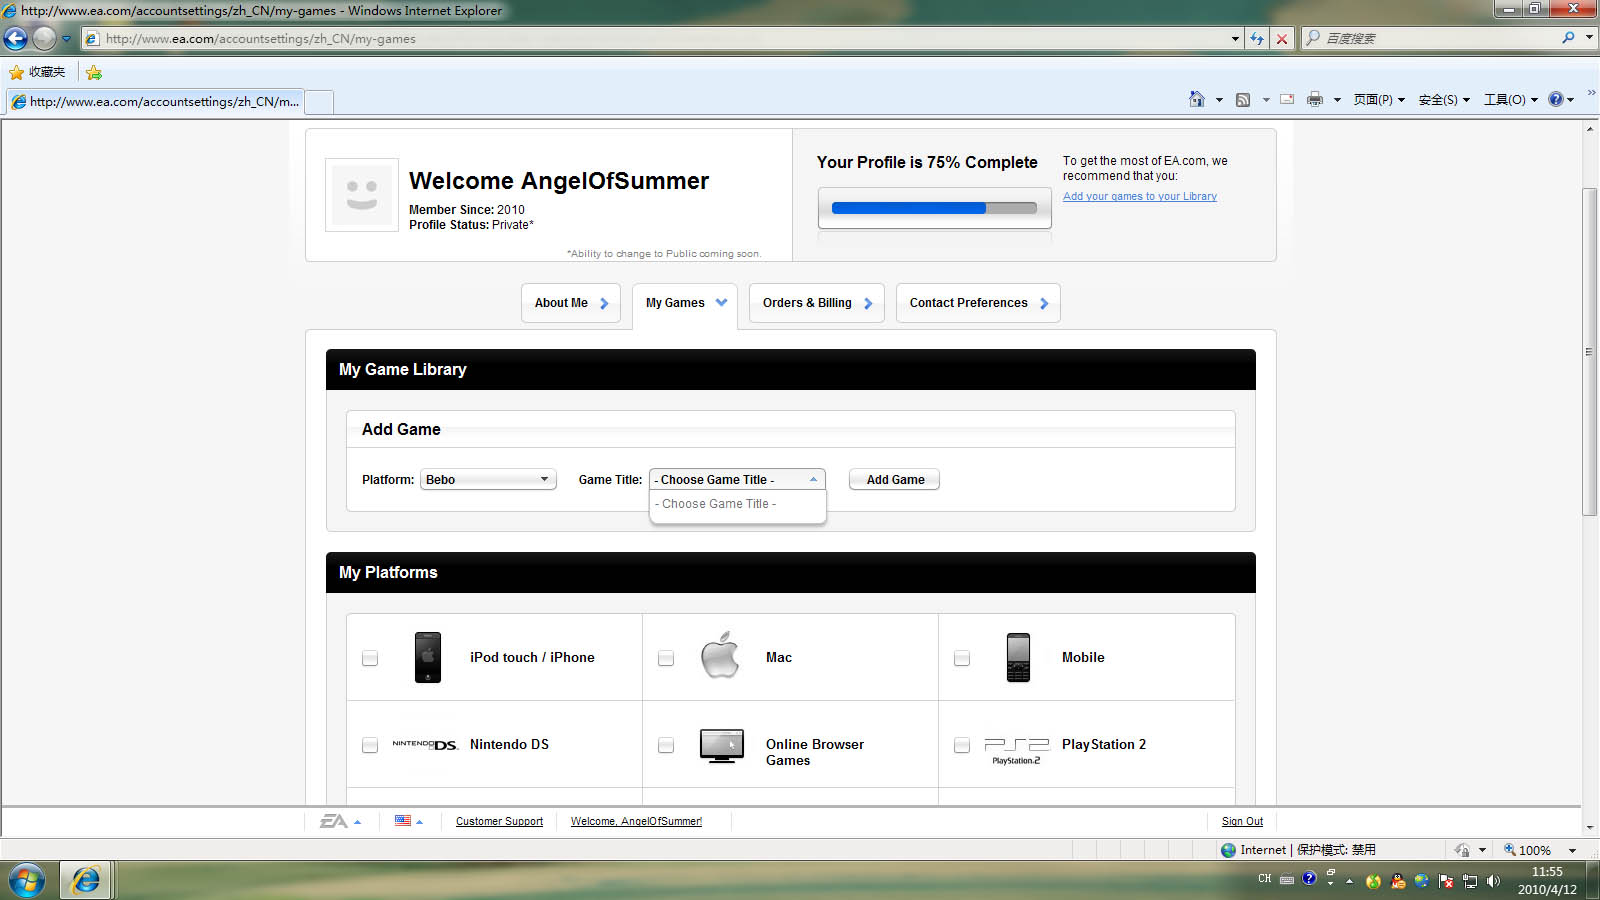Click the CH input language indicator
Viewport: 1600px width, 900px height.
1265,879
